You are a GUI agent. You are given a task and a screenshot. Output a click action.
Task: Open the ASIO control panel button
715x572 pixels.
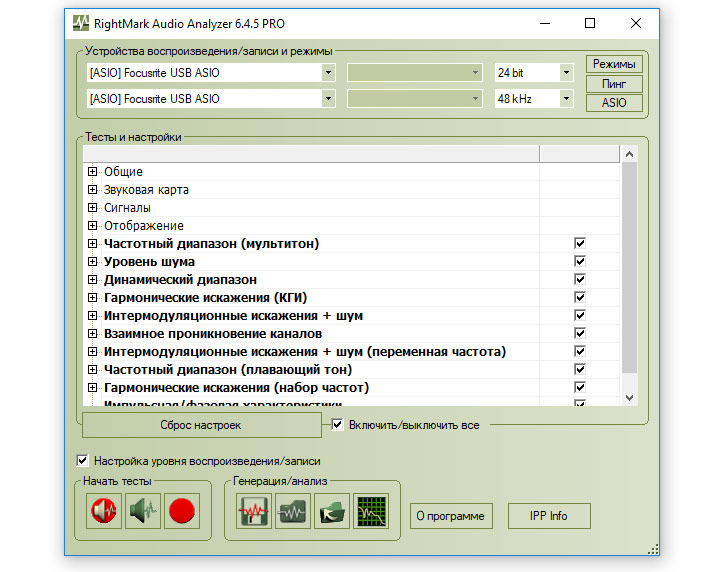point(614,103)
